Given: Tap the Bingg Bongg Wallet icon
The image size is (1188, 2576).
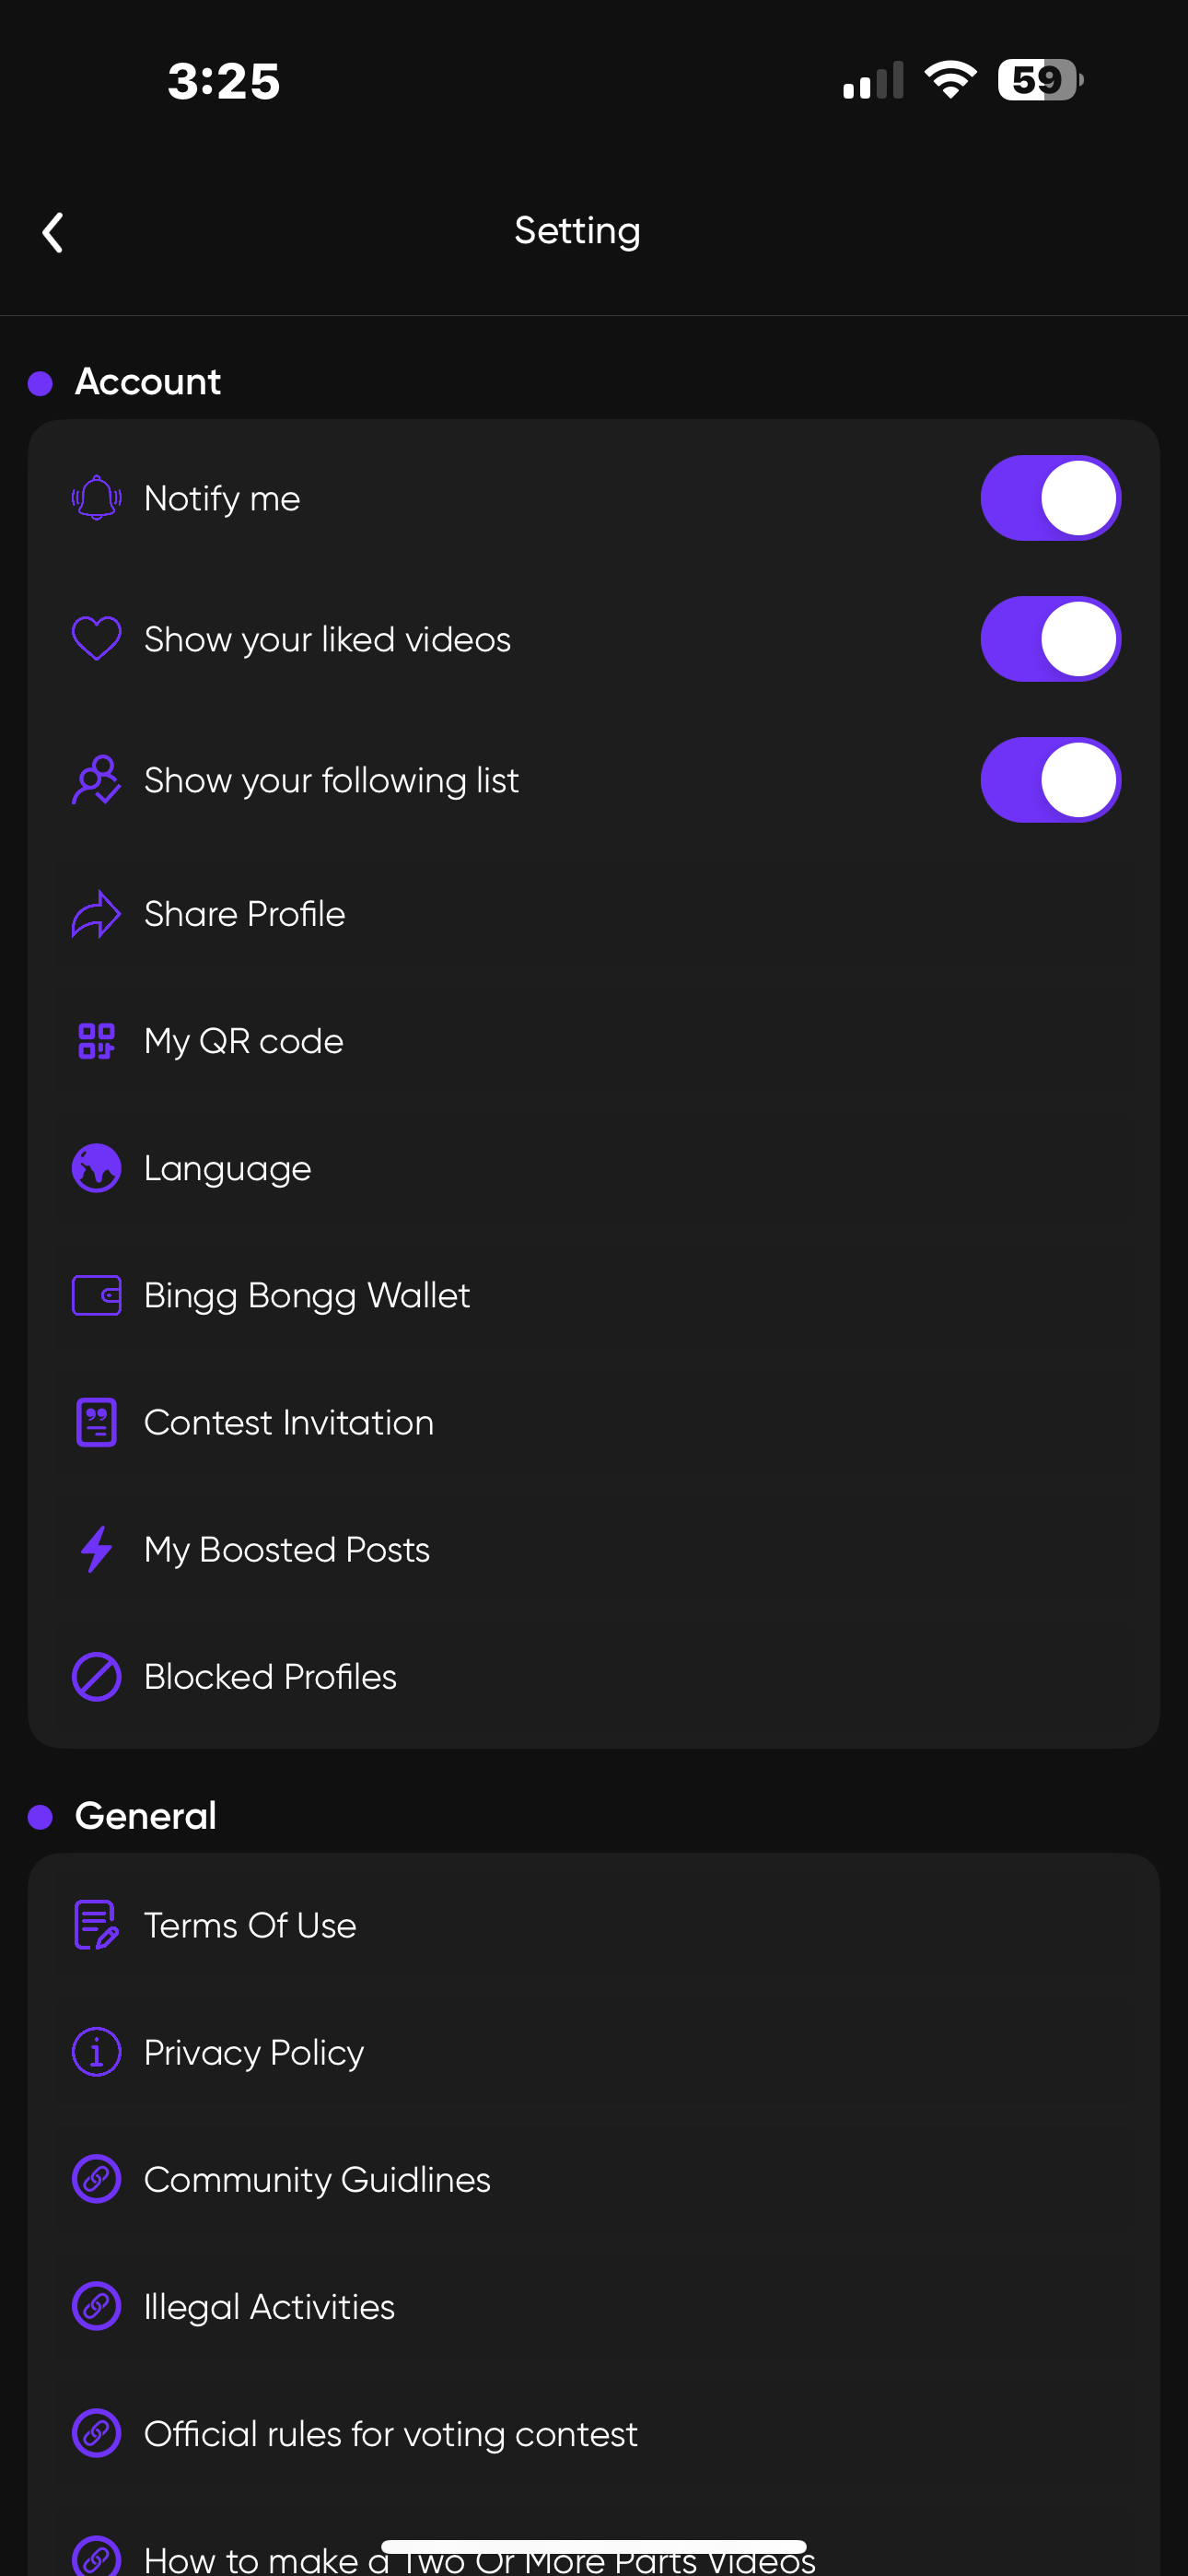Looking at the screenshot, I should tap(96, 1295).
